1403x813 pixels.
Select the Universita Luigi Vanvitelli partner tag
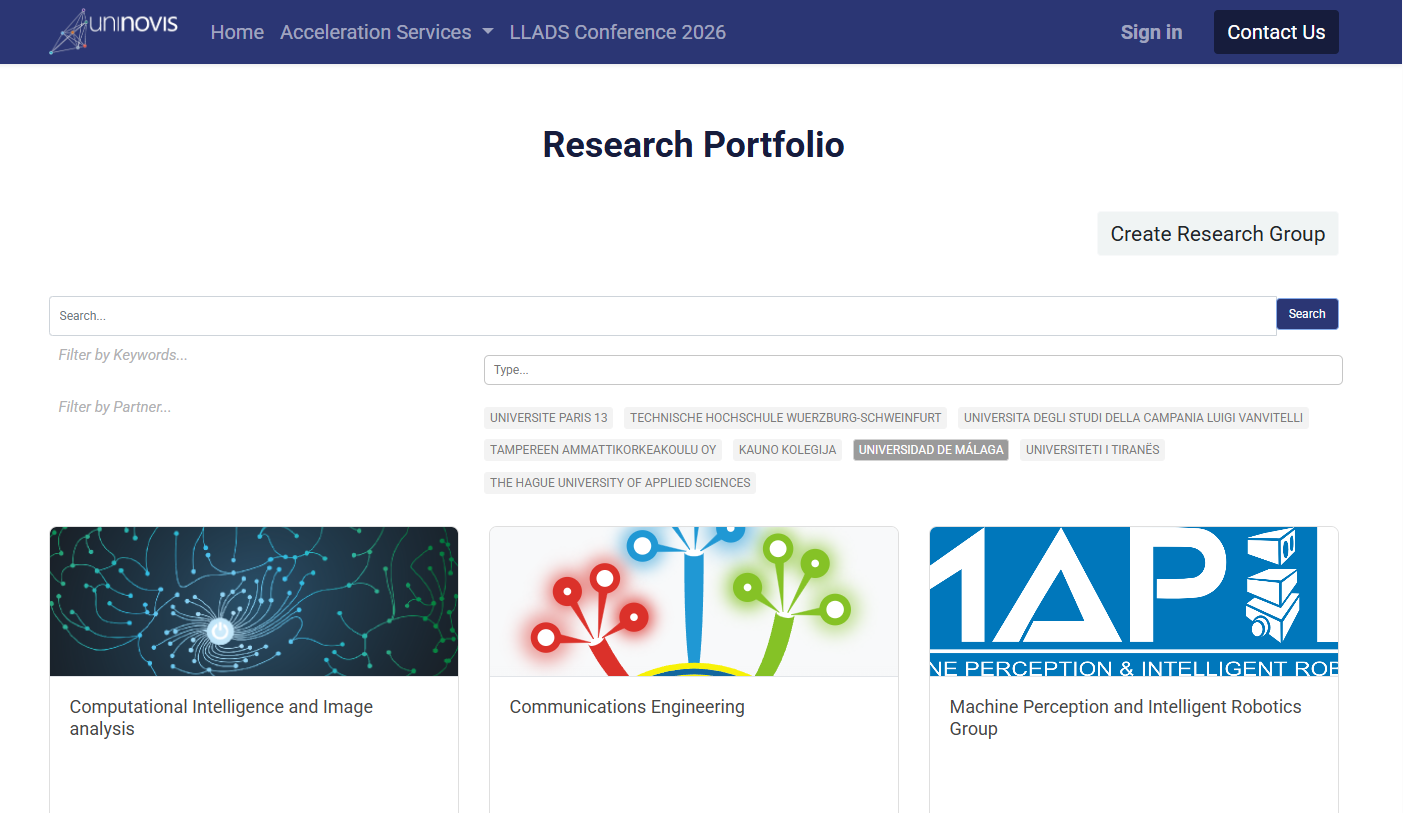[1133, 418]
